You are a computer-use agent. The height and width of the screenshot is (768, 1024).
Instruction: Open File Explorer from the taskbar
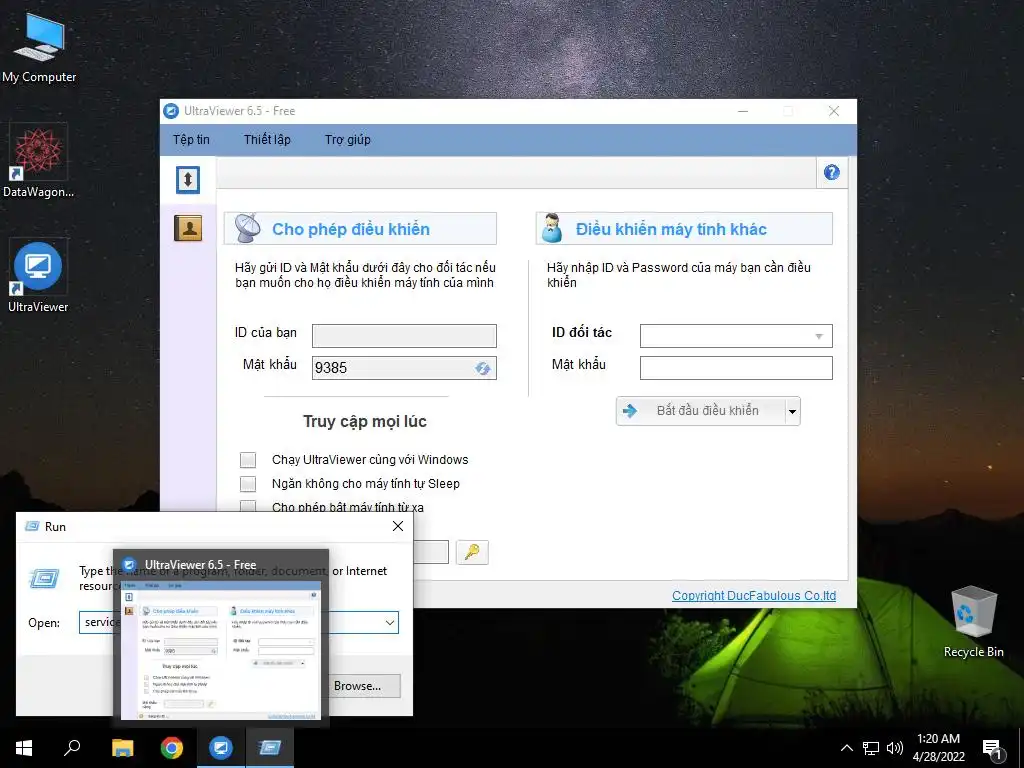122,748
